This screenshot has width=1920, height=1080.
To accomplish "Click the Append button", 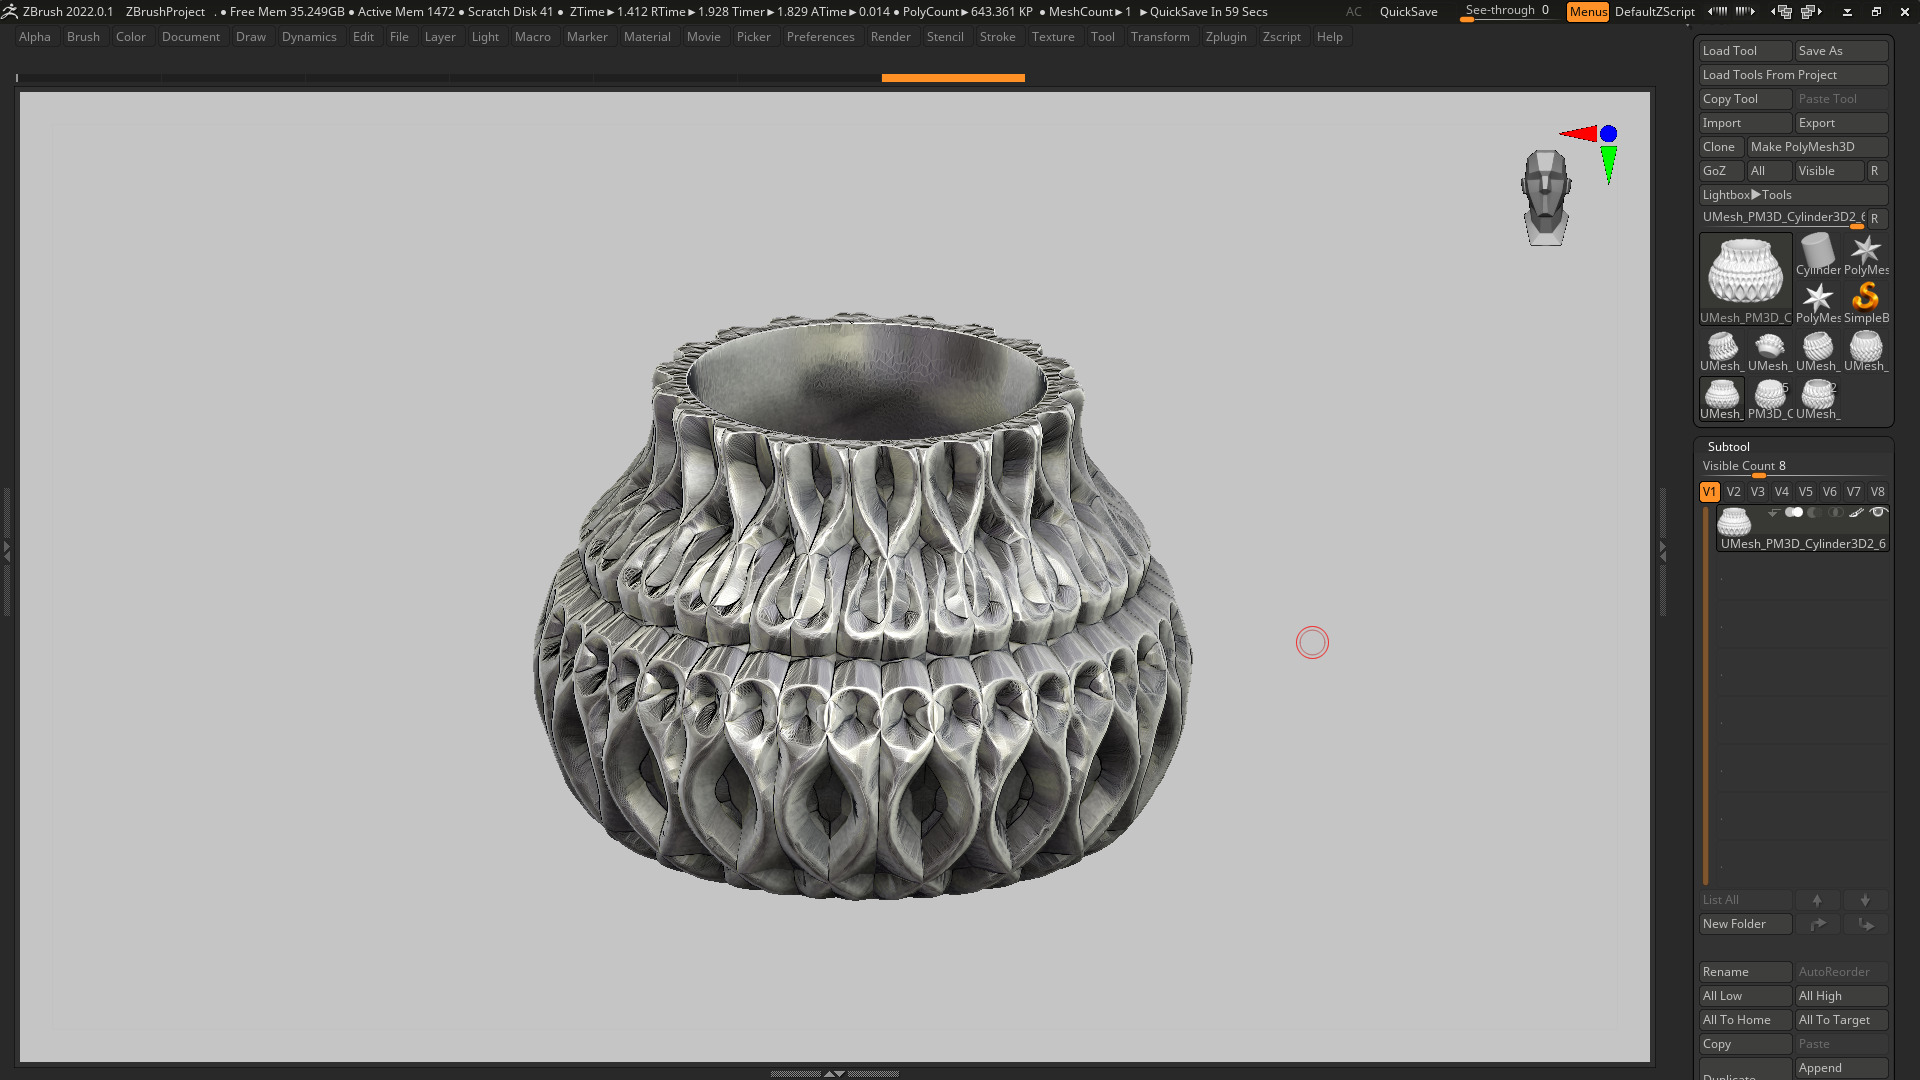I will click(x=1841, y=1068).
